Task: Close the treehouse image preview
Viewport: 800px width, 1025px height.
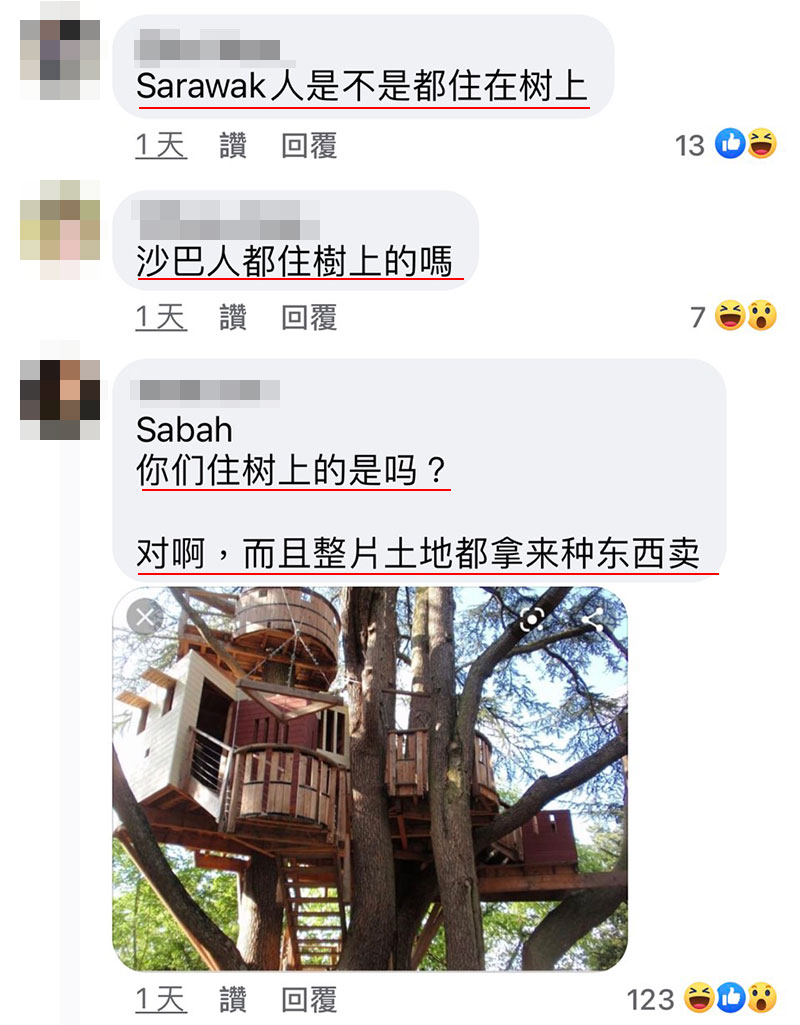Action: pyautogui.click(x=144, y=616)
